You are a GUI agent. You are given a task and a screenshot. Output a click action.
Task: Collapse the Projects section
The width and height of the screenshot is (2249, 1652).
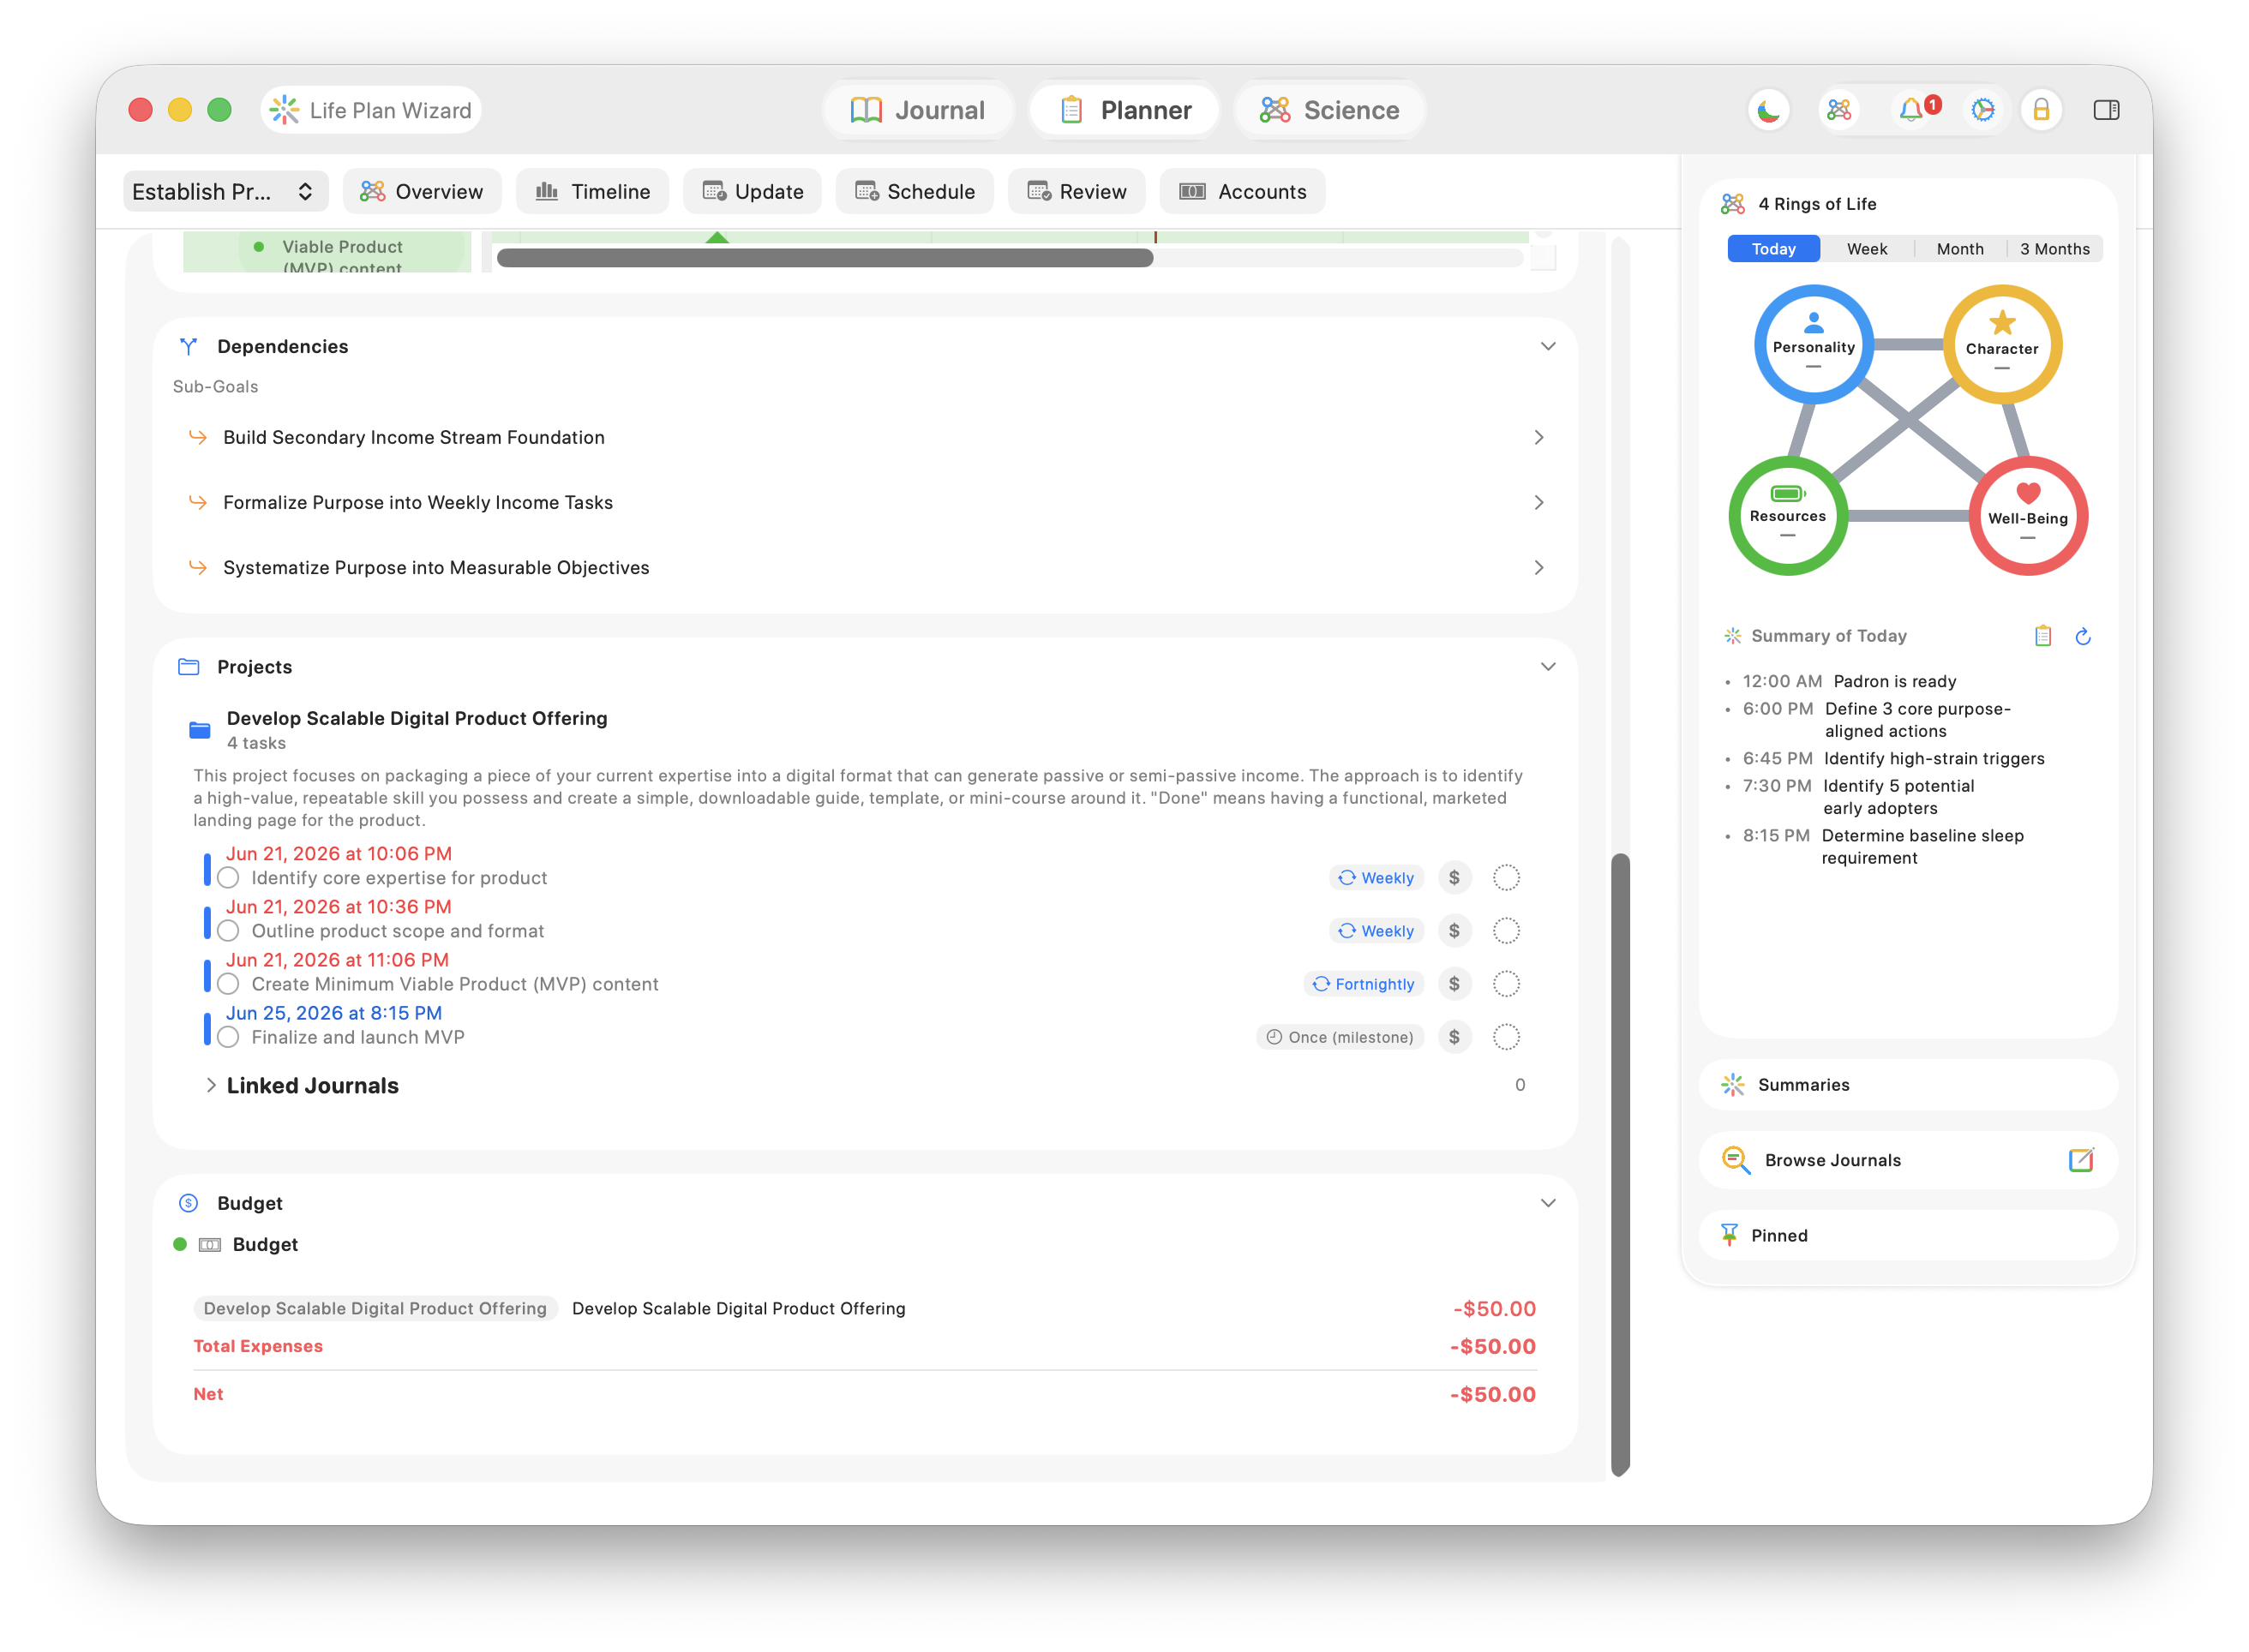[1548, 667]
